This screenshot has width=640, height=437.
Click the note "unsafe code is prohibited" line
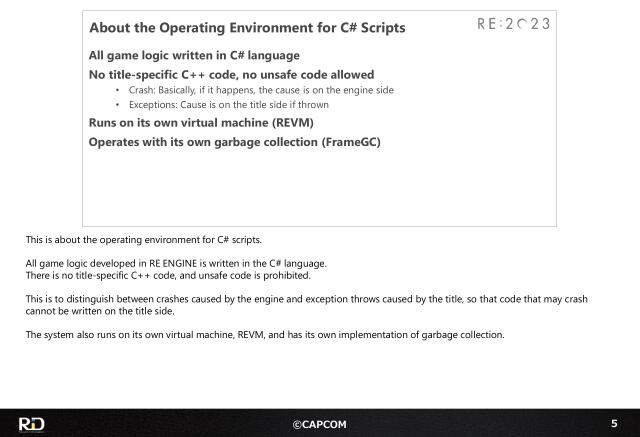168,275
